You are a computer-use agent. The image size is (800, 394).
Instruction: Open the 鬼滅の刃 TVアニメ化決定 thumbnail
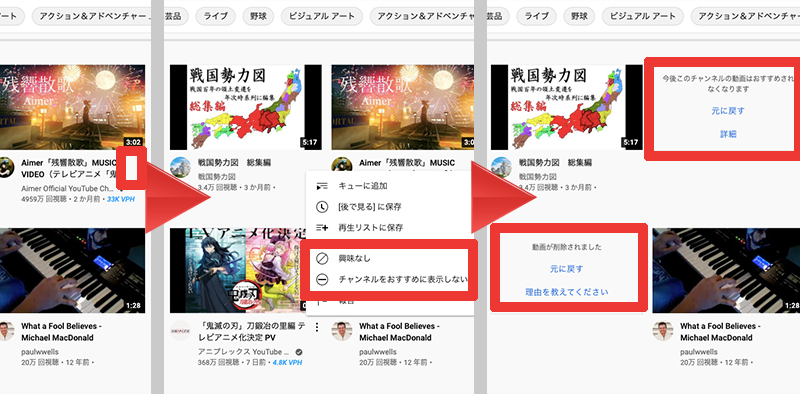point(238,270)
